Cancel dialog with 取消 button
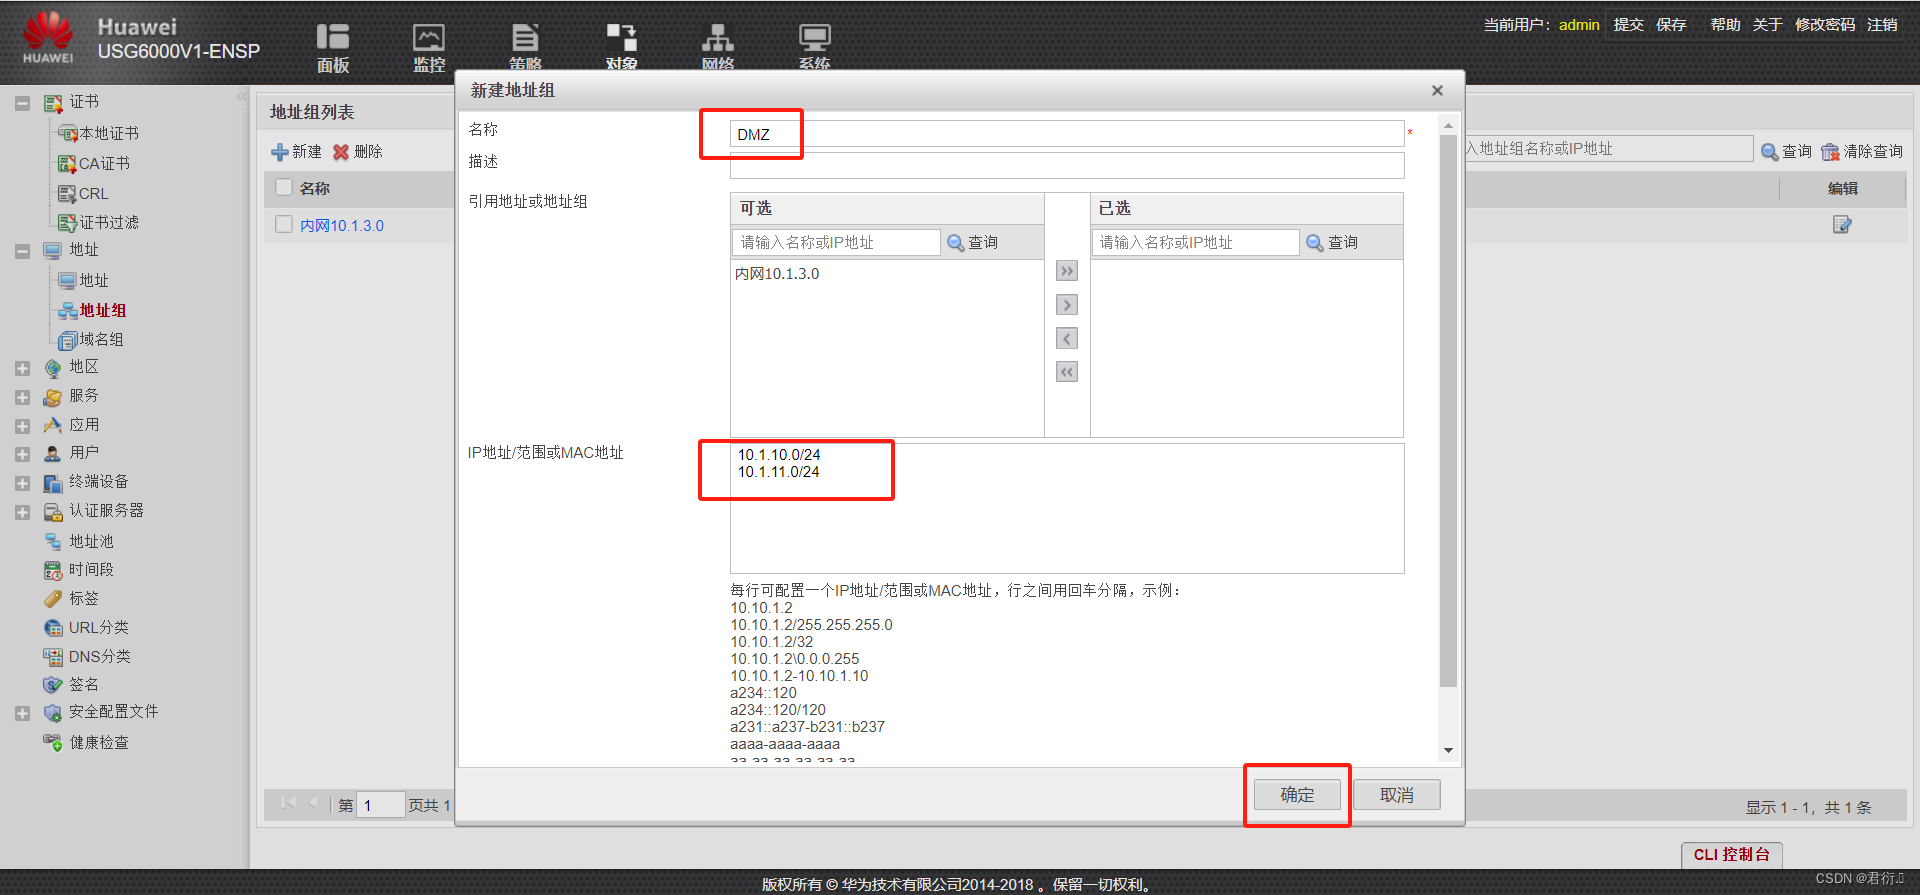This screenshot has height=895, width=1920. pyautogui.click(x=1397, y=795)
